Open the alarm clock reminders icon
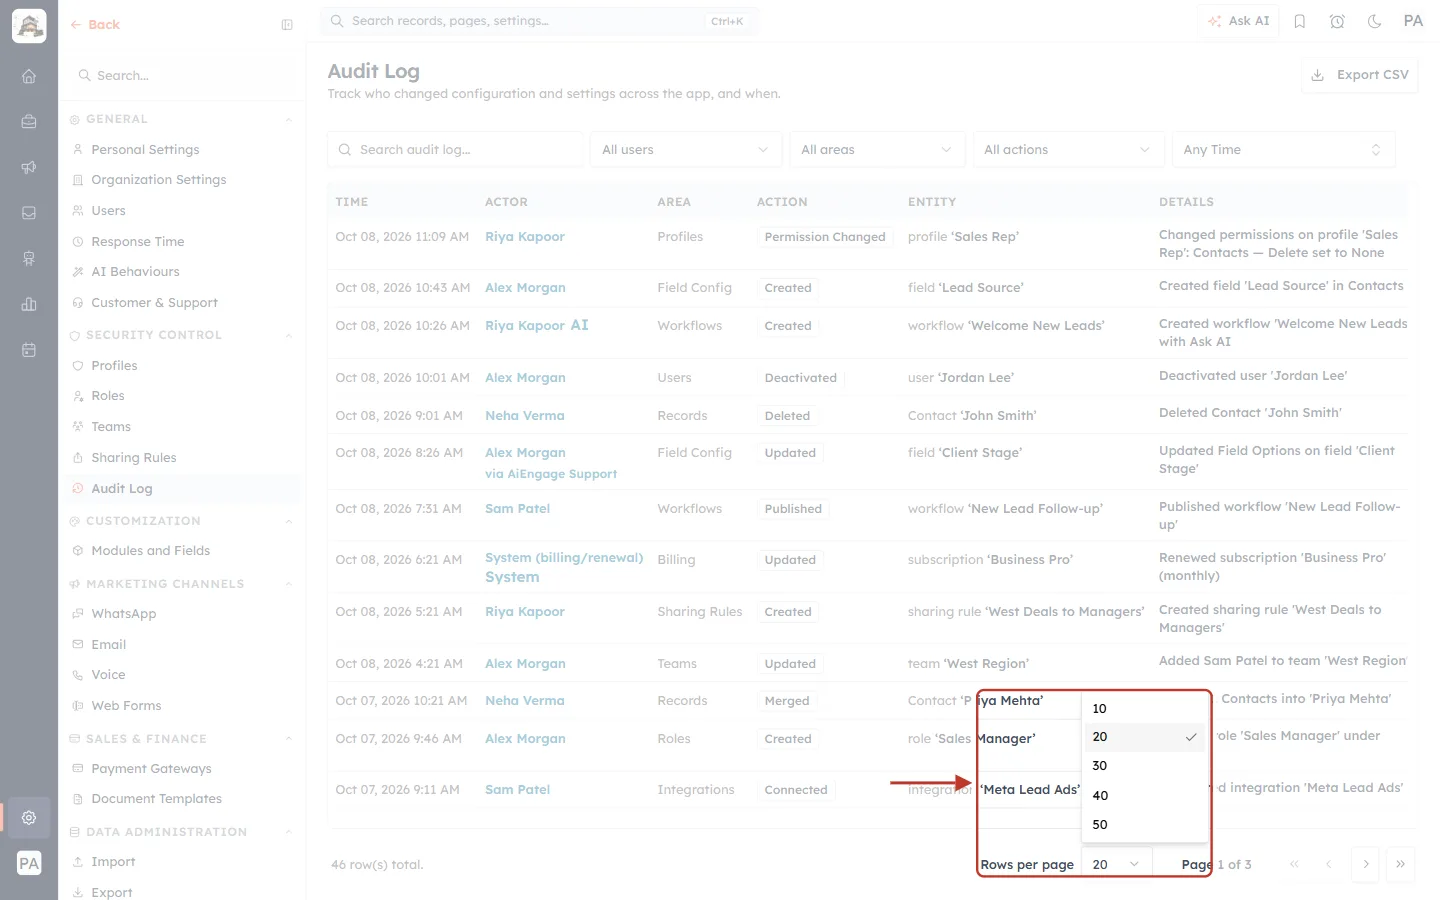Viewport: 1440px width, 900px height. (x=1337, y=21)
